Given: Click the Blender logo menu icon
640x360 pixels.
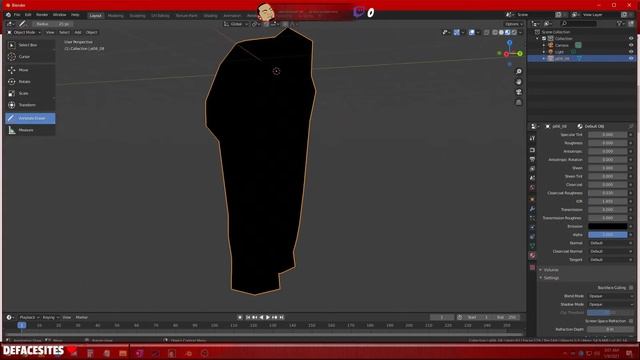Looking at the screenshot, I should click(9, 15).
